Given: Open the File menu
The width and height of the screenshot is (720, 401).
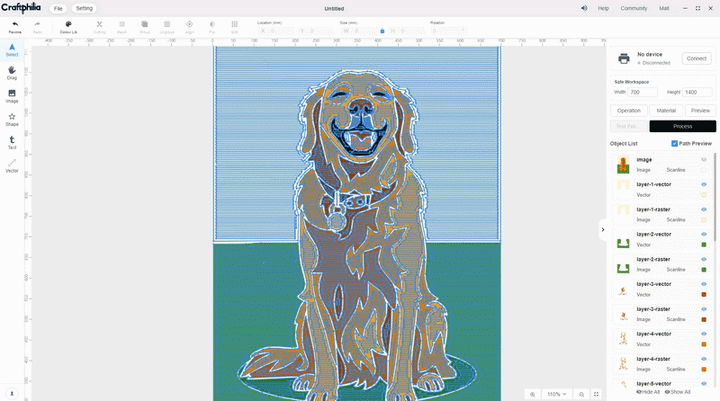Looking at the screenshot, I should [58, 8].
